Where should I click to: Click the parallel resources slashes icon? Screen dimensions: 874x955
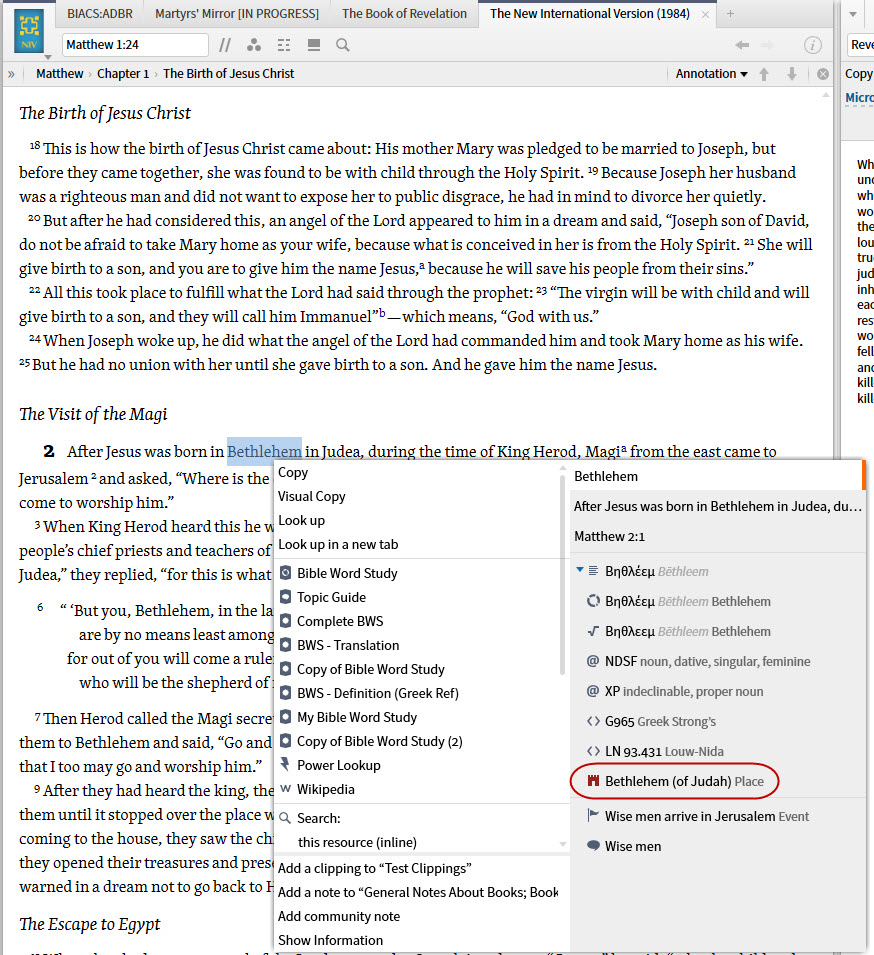[x=225, y=45]
